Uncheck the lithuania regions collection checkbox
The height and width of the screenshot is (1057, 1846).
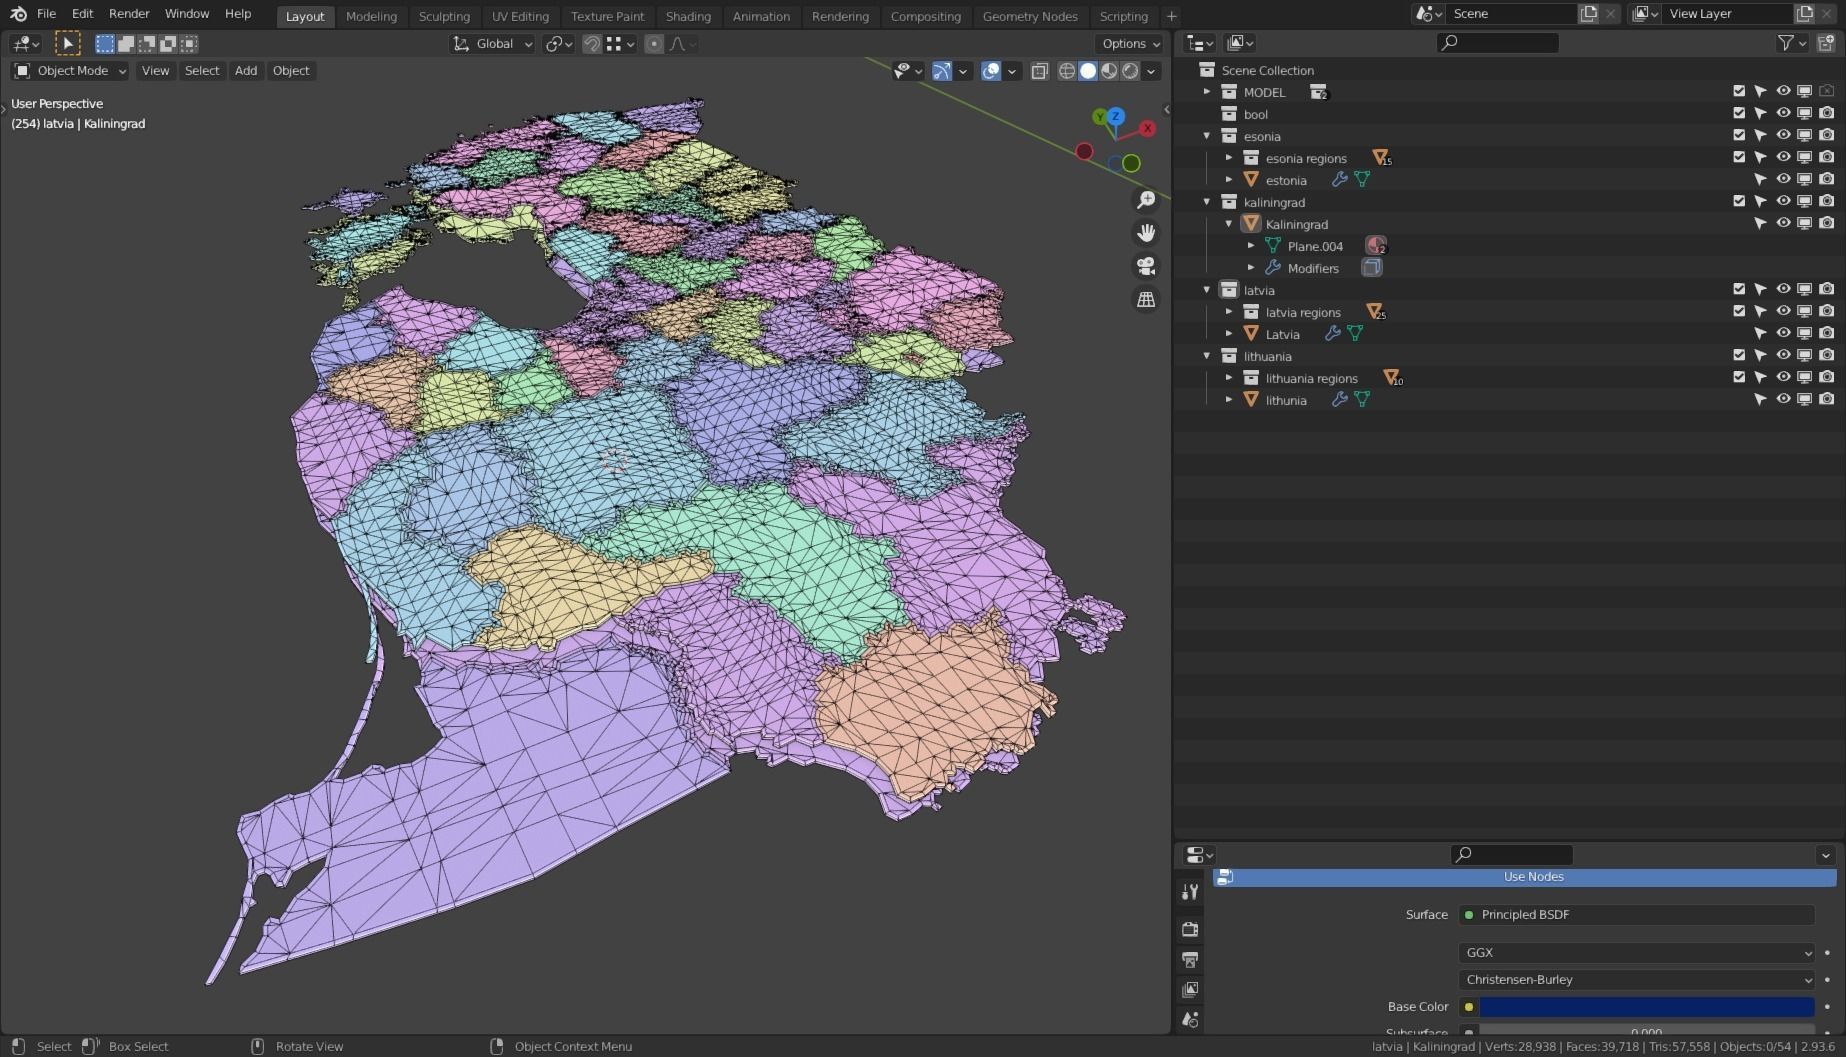click(1739, 378)
